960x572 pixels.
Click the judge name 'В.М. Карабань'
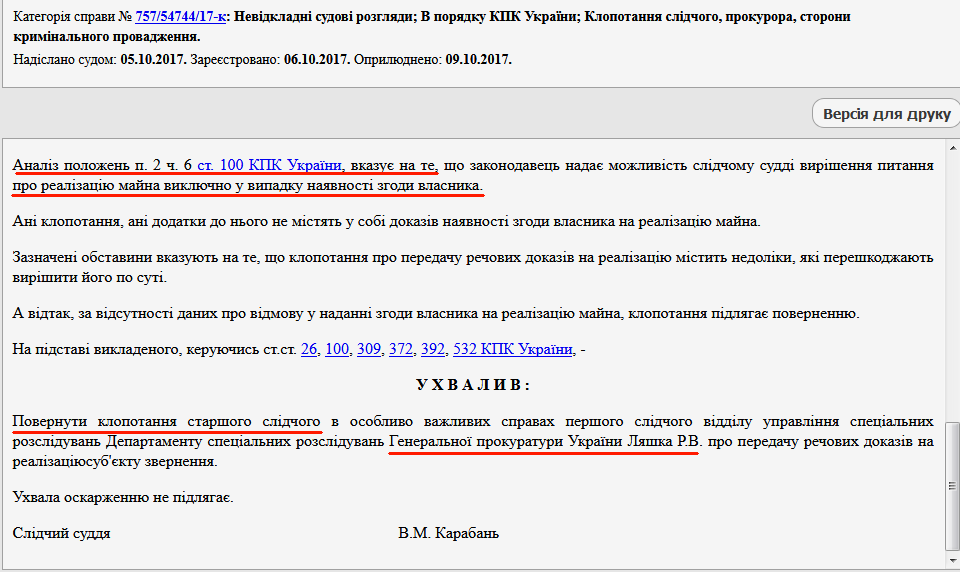click(448, 533)
